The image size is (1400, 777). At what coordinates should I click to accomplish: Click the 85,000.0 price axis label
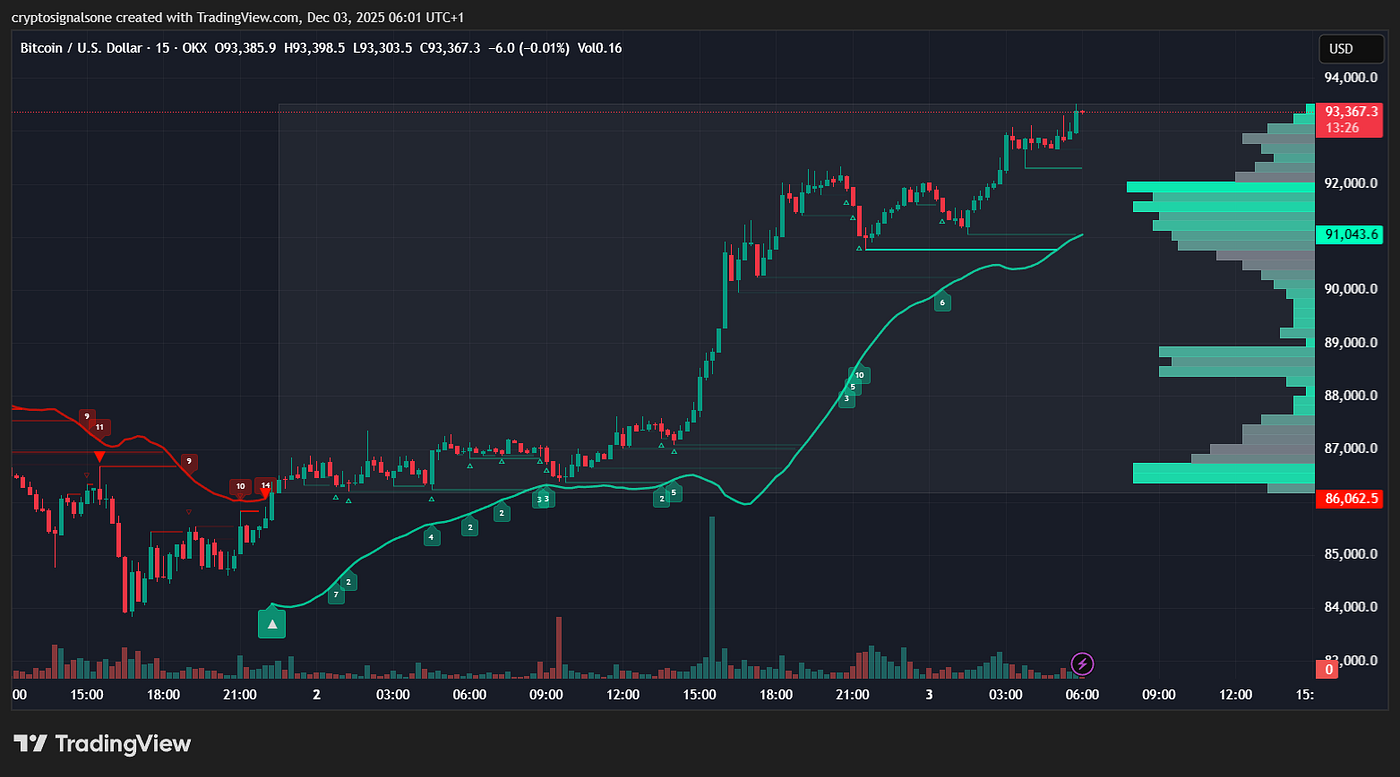tap(1351, 554)
